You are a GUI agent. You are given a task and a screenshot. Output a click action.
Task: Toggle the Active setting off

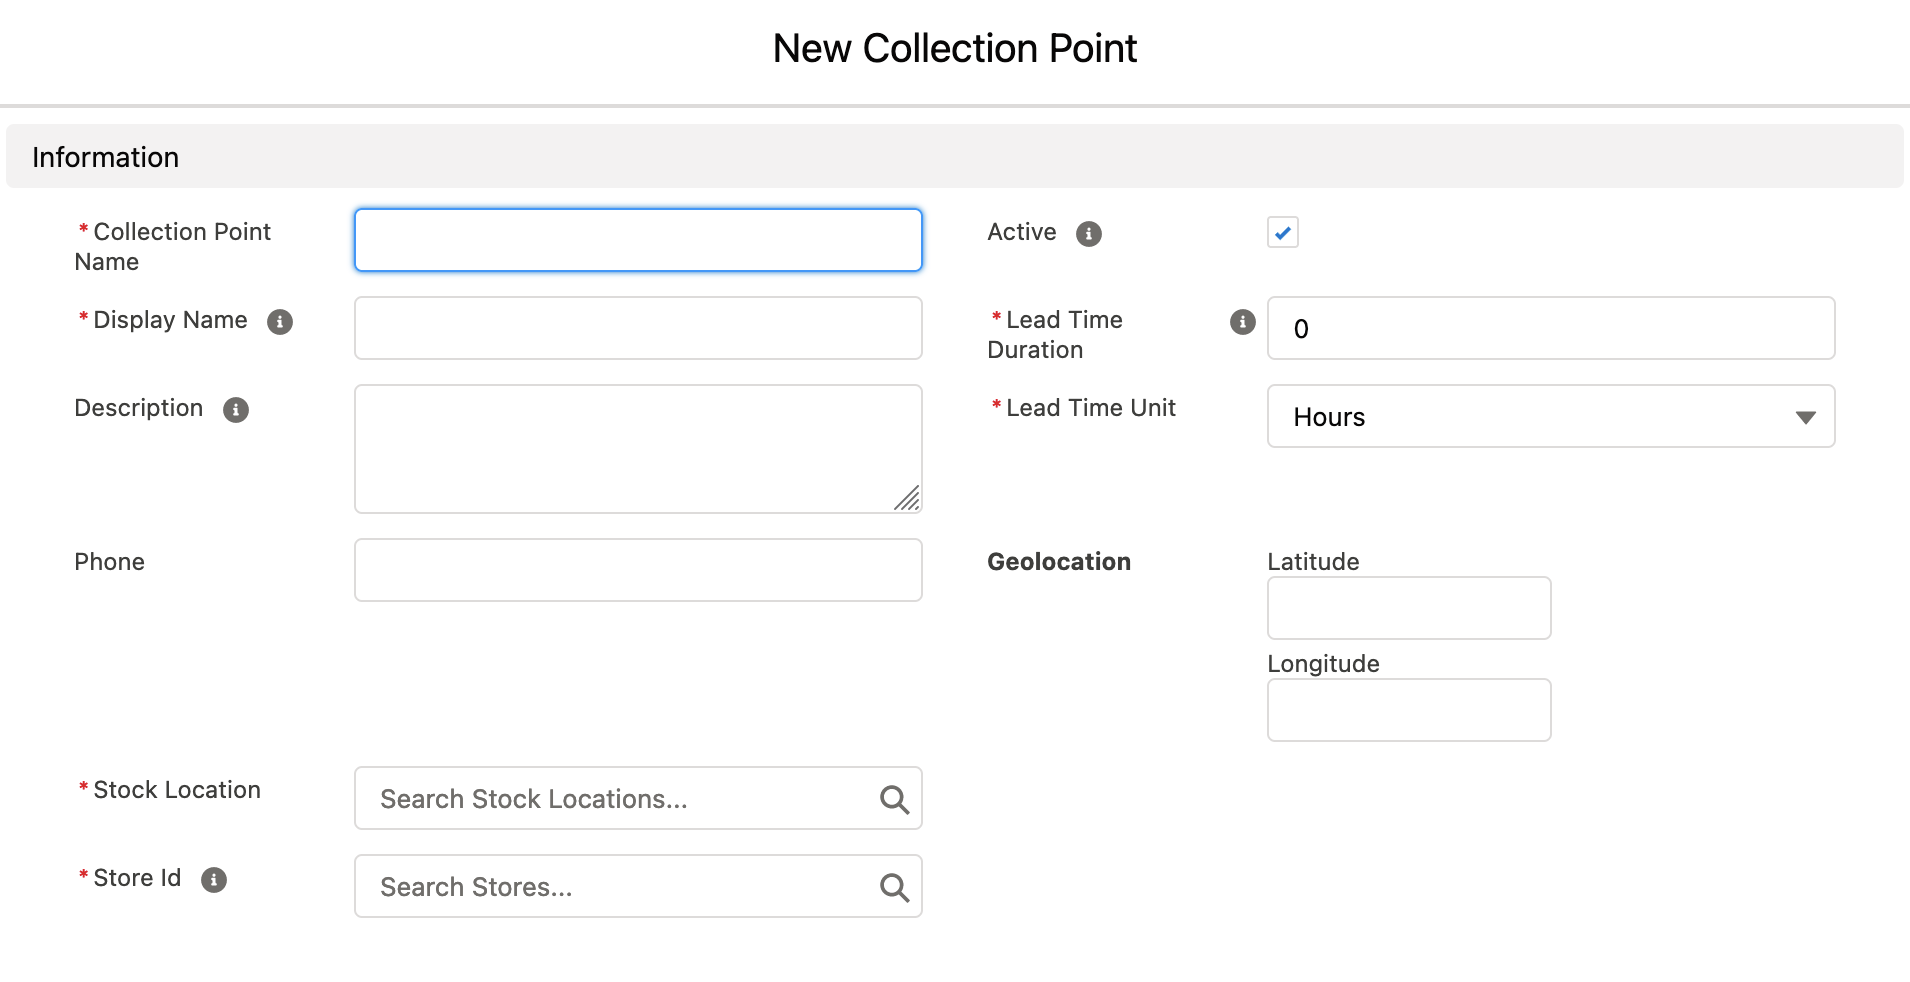(1283, 232)
